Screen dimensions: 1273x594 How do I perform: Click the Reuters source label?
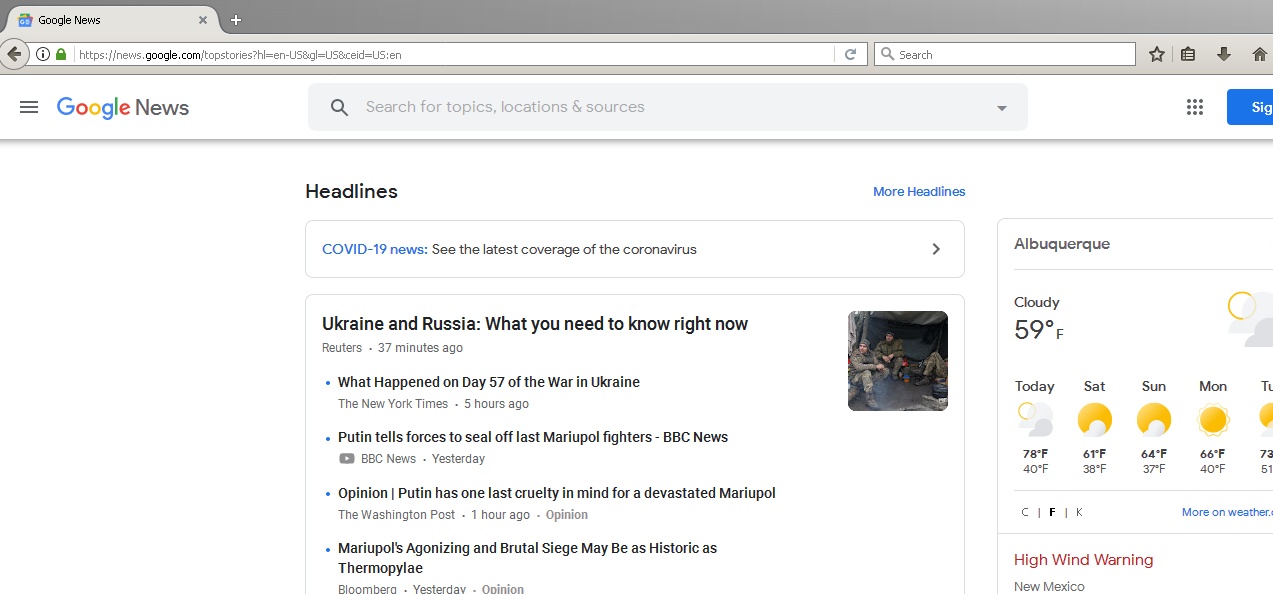tap(342, 348)
